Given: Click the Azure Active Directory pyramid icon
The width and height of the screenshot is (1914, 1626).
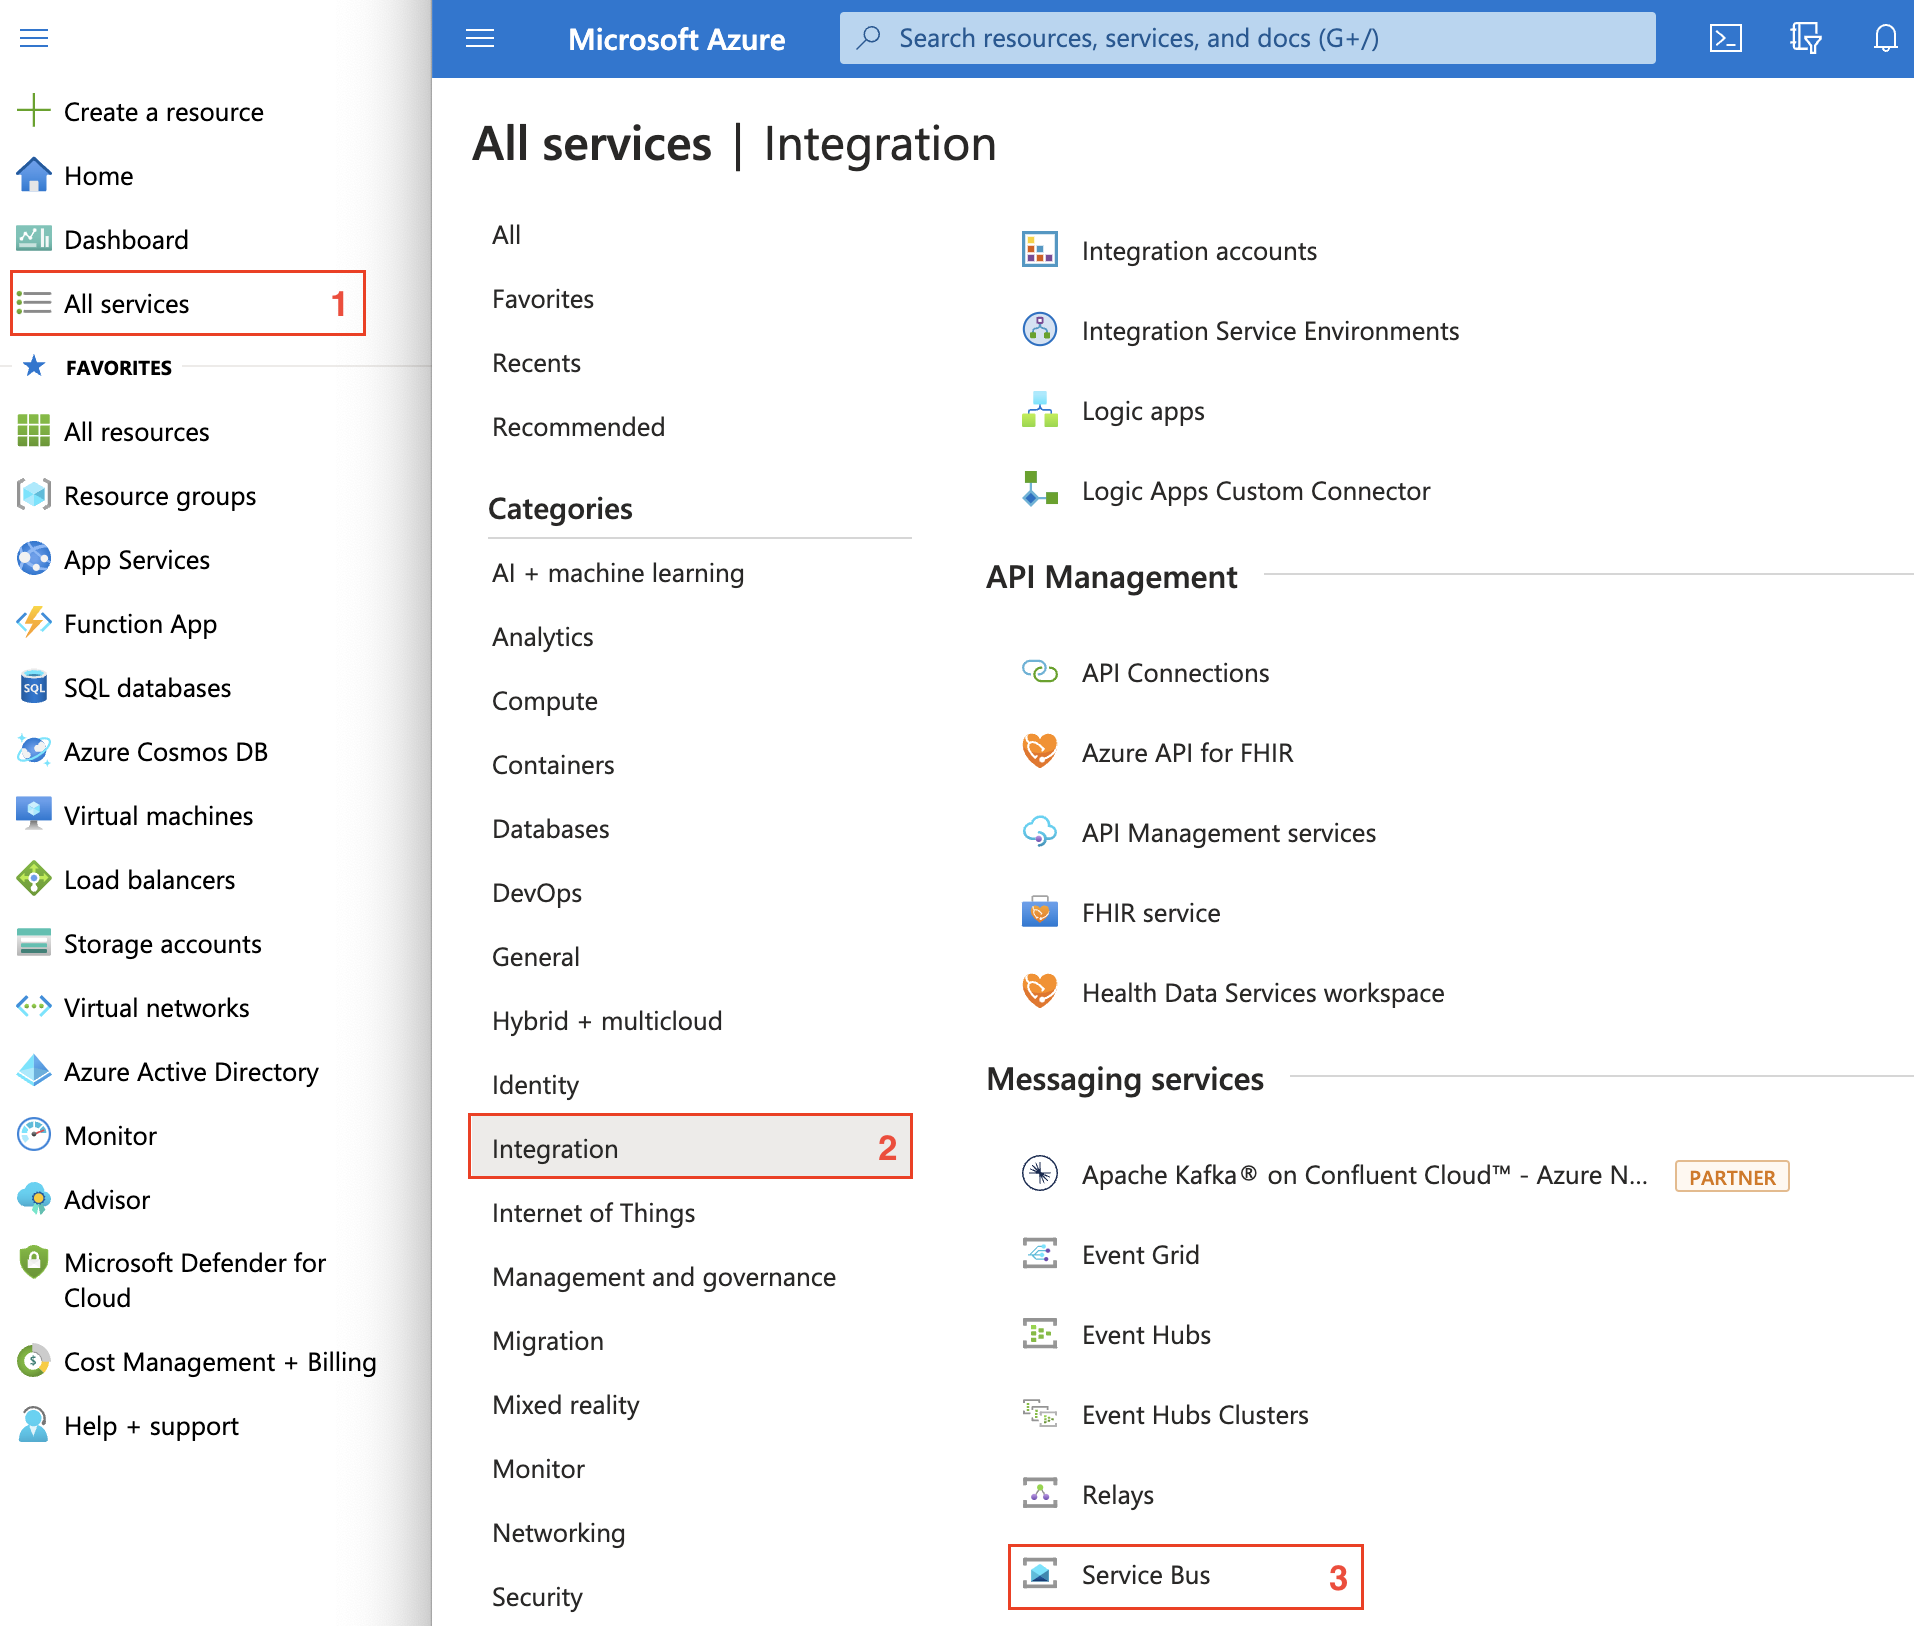Looking at the screenshot, I should coord(34,1071).
